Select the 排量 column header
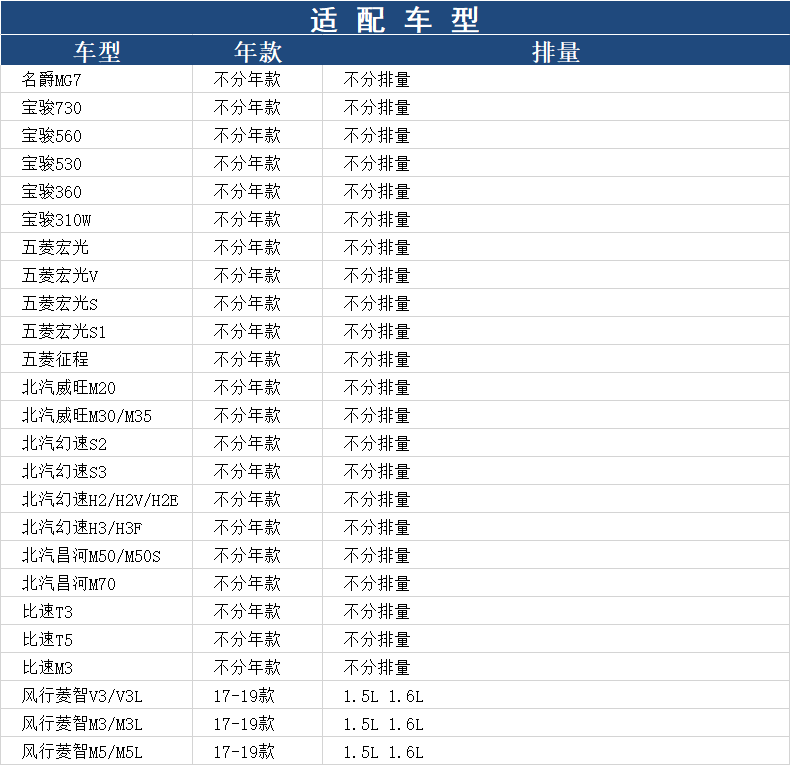 [556, 52]
